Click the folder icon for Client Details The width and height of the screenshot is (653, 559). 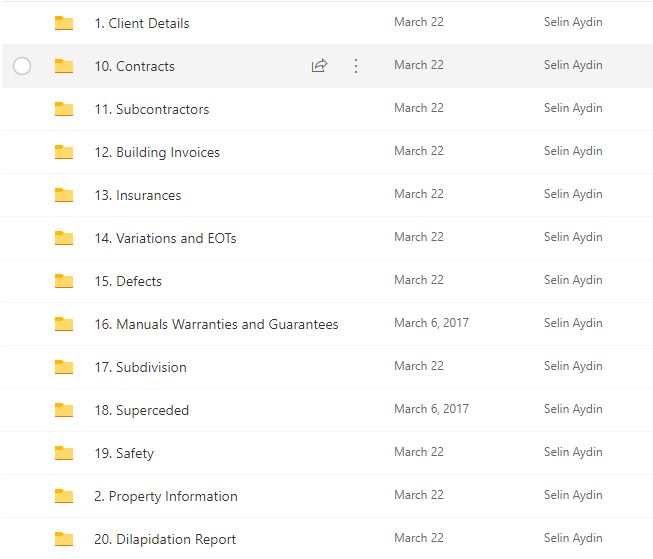pos(64,23)
